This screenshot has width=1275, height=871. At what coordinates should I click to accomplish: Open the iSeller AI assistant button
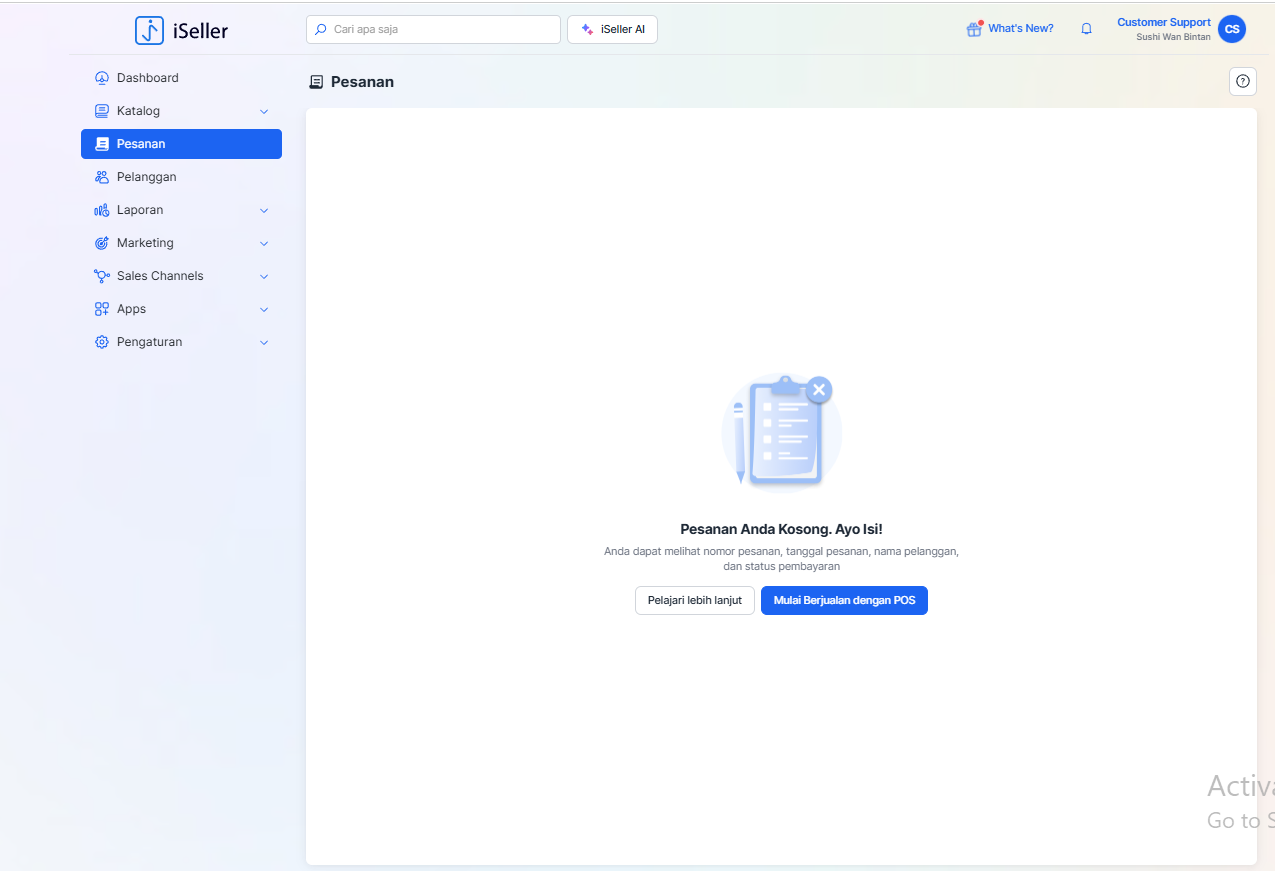tap(612, 30)
